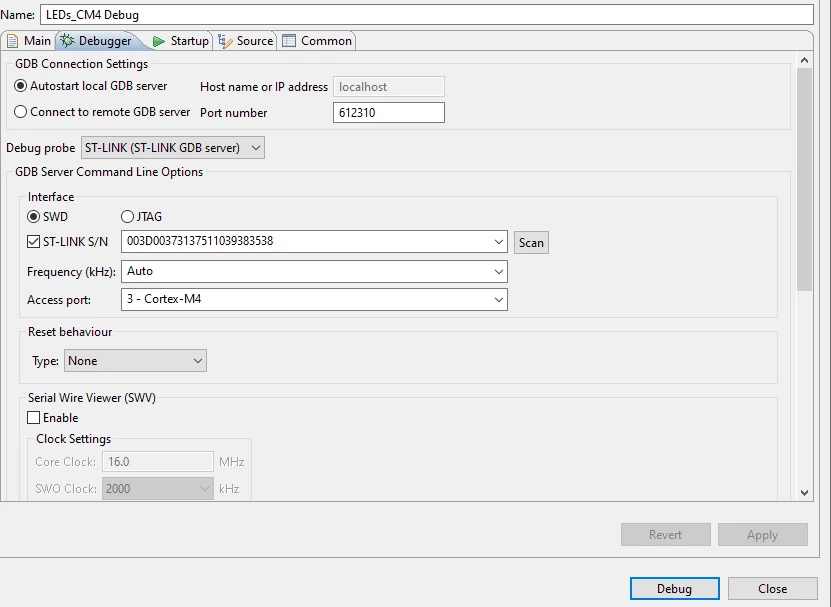Click the Source tab icon
This screenshot has height=607, width=831.
click(x=225, y=41)
